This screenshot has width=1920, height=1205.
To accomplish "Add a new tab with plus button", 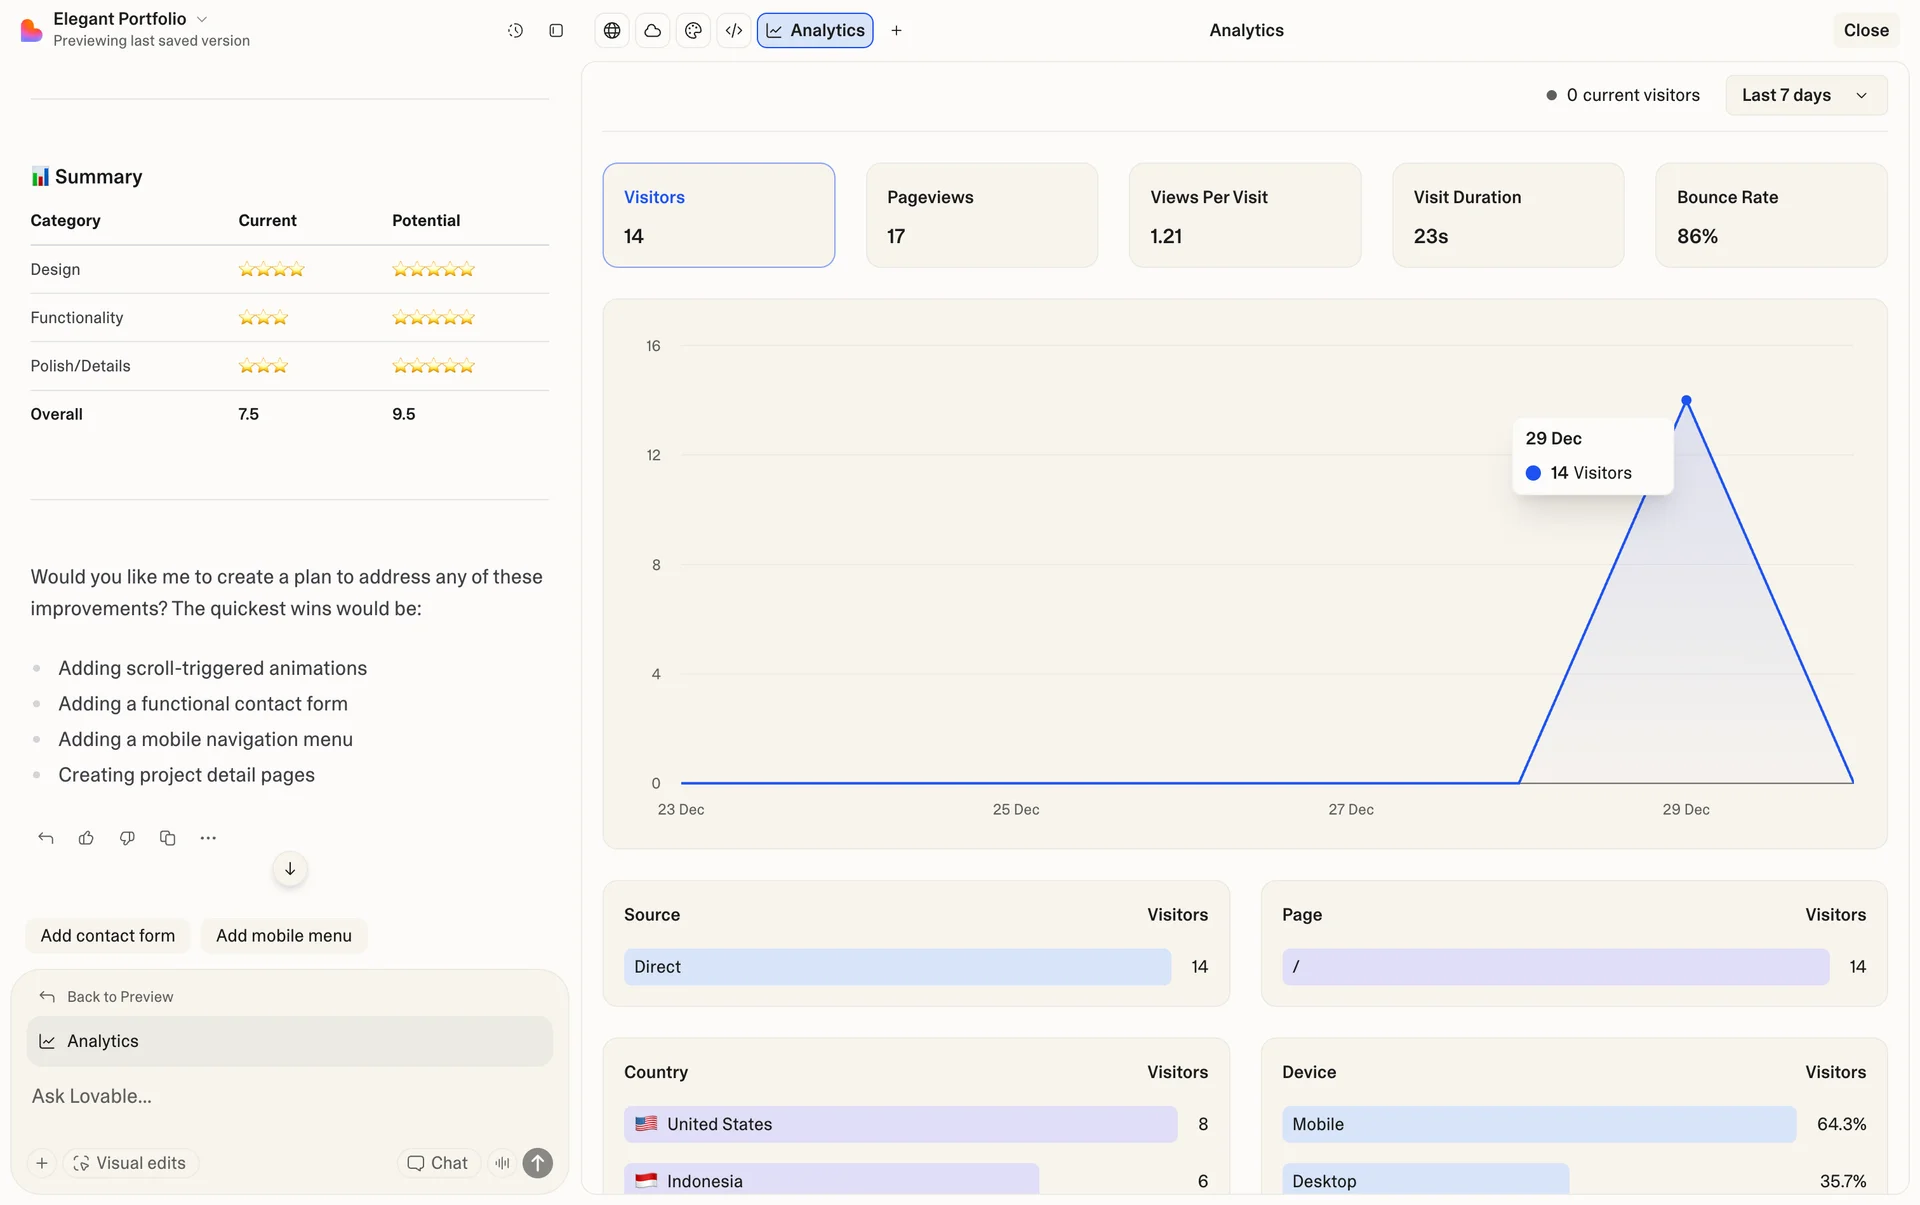I will tap(896, 31).
